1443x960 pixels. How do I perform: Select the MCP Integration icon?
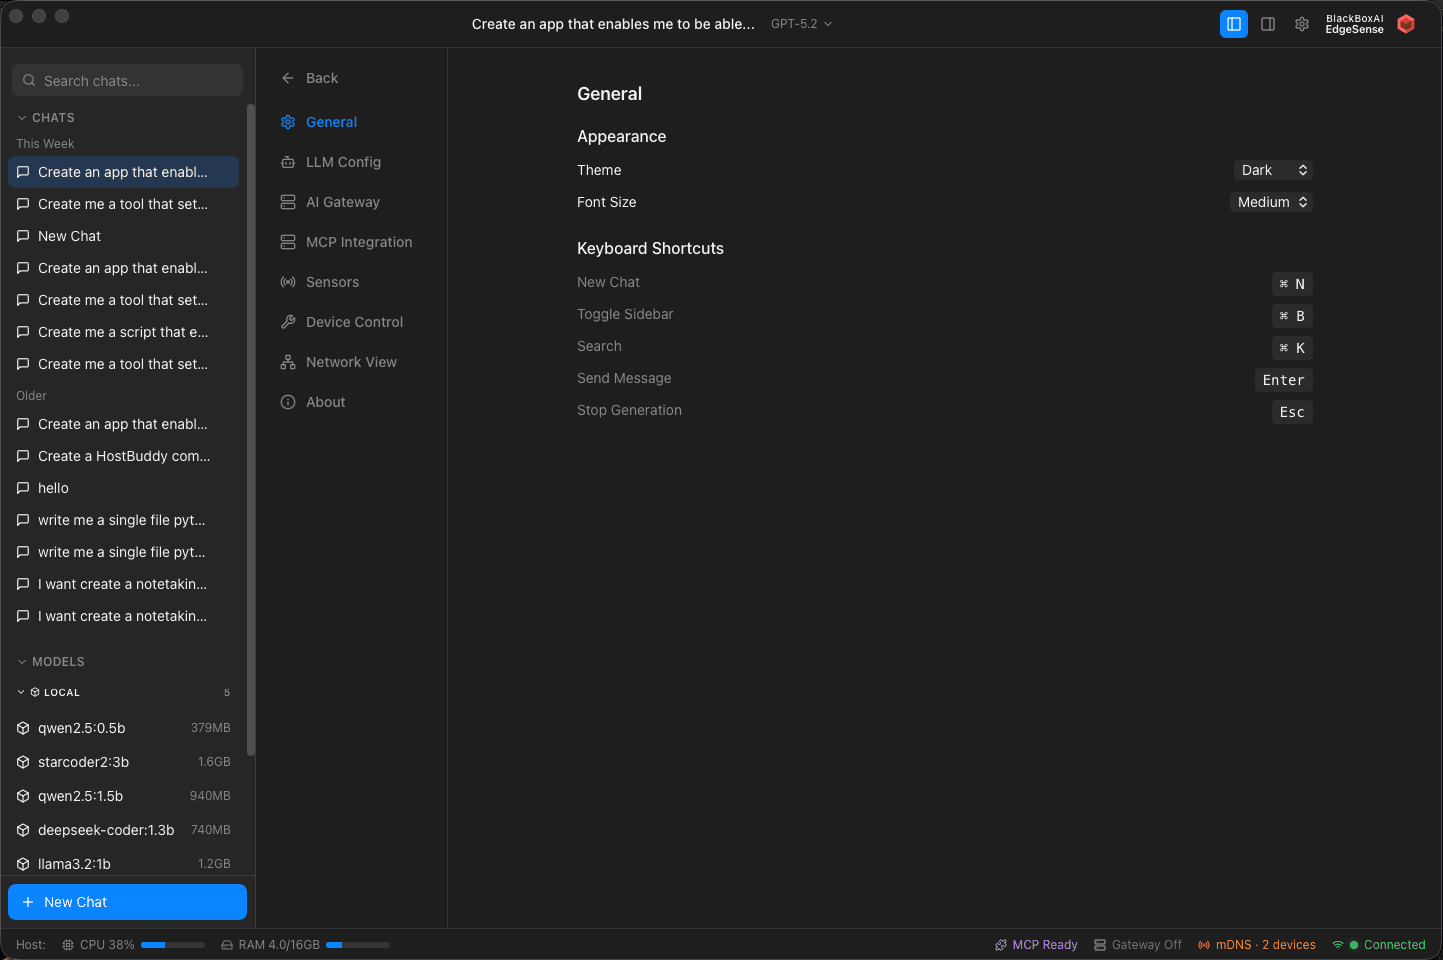coord(288,242)
